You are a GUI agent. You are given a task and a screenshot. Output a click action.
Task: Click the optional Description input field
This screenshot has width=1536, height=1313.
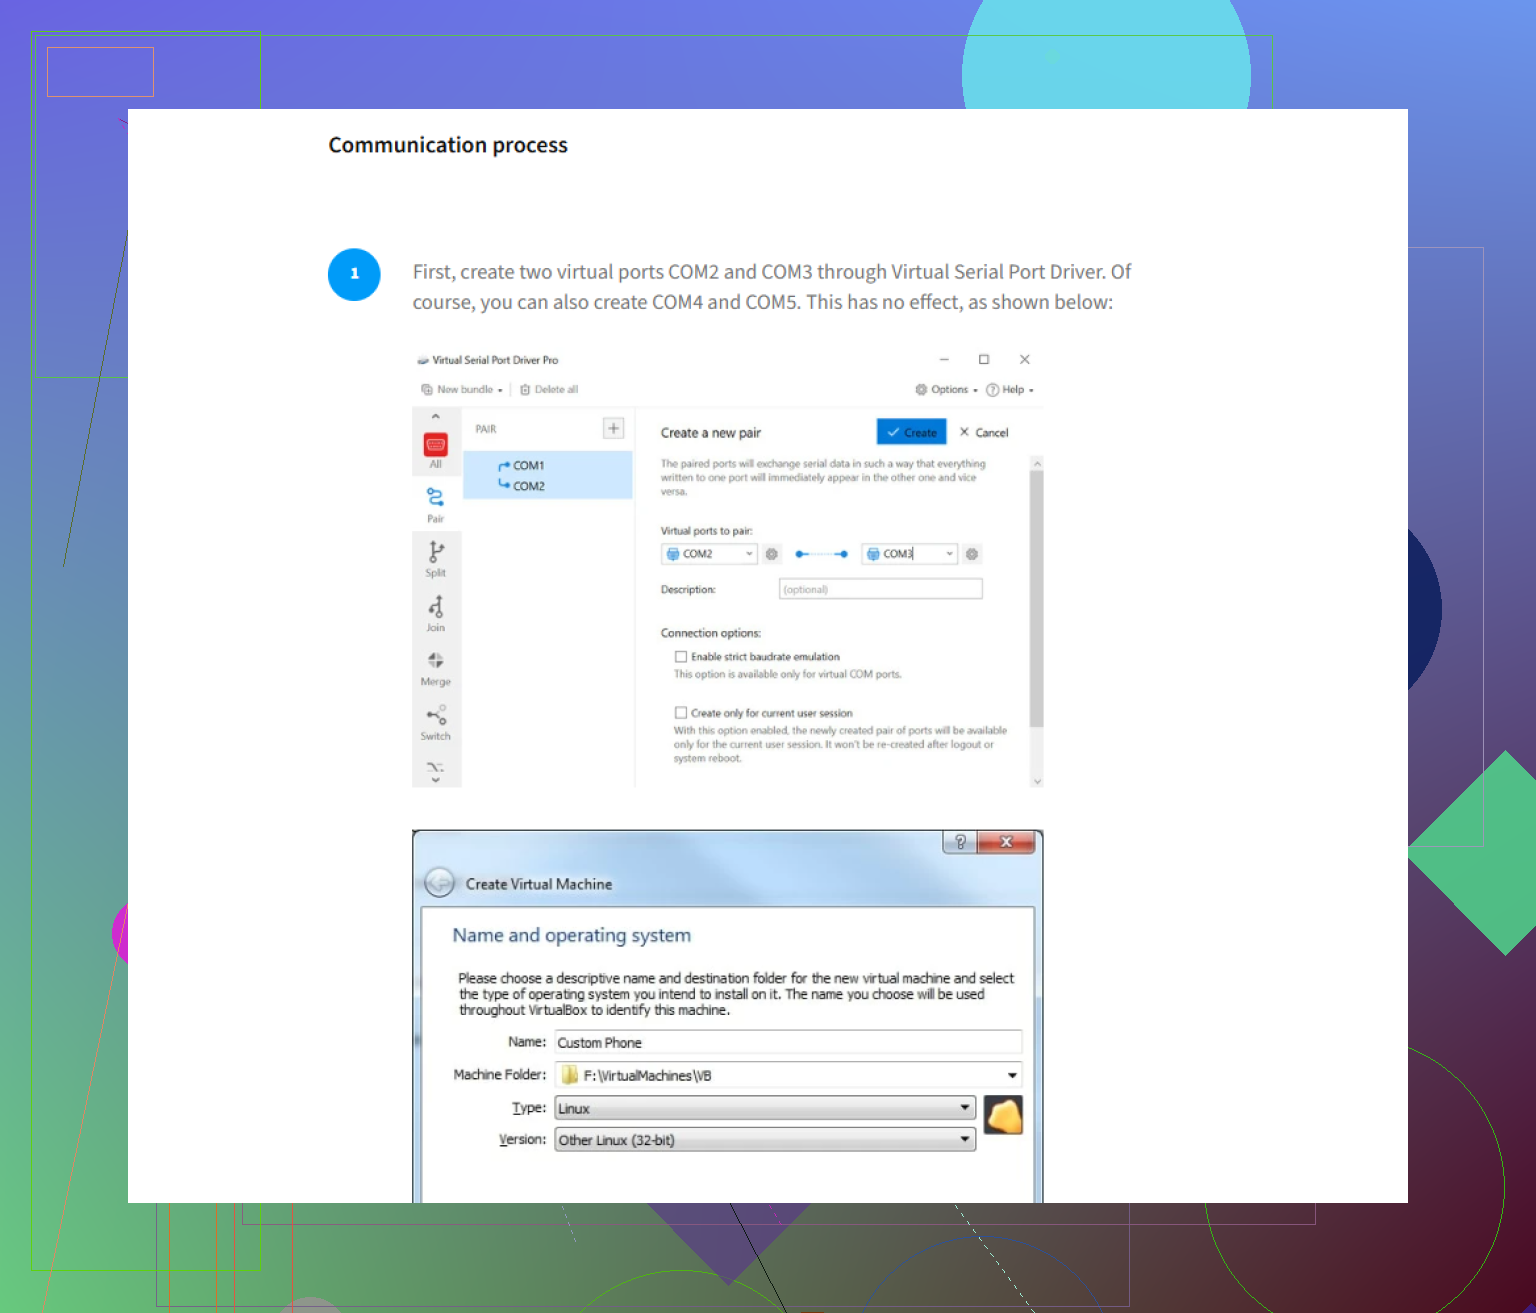pos(880,590)
